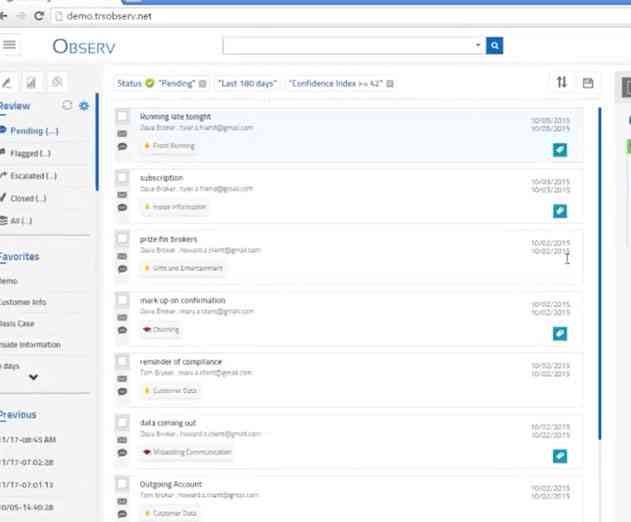Screen dimensions: 631x522
Task: Open previous search 11/17-08:45 AM
Action: [x=28, y=439]
